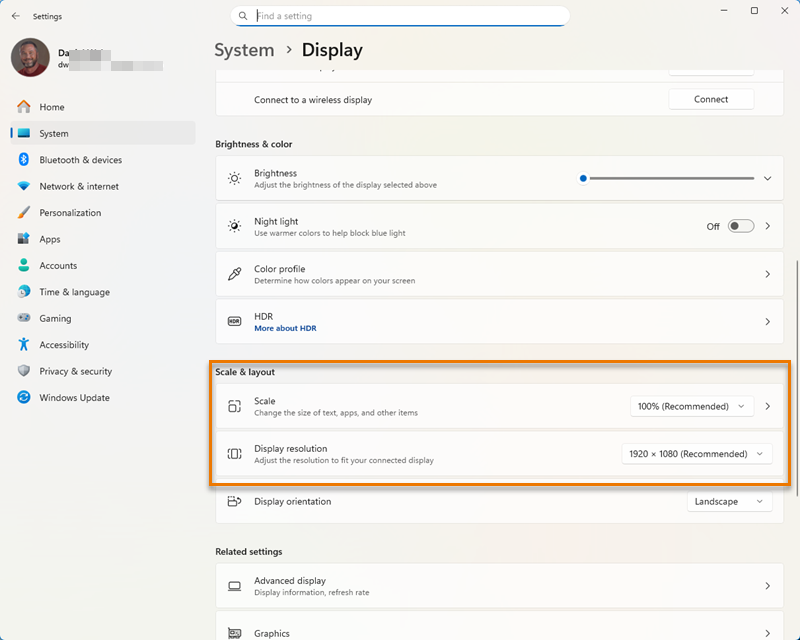
Task: Click the Related settings heading
Action: 248,552
